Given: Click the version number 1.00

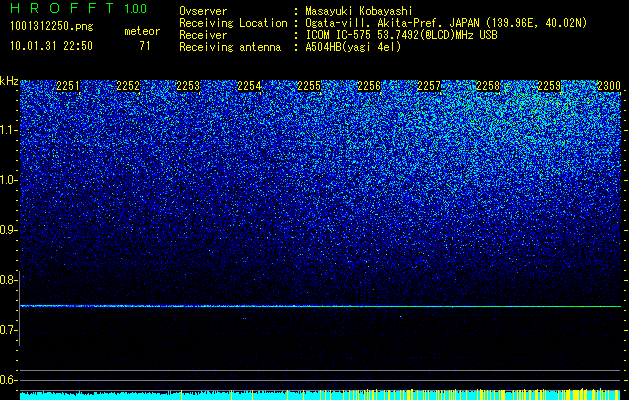Looking at the screenshot, I should coord(136,8).
